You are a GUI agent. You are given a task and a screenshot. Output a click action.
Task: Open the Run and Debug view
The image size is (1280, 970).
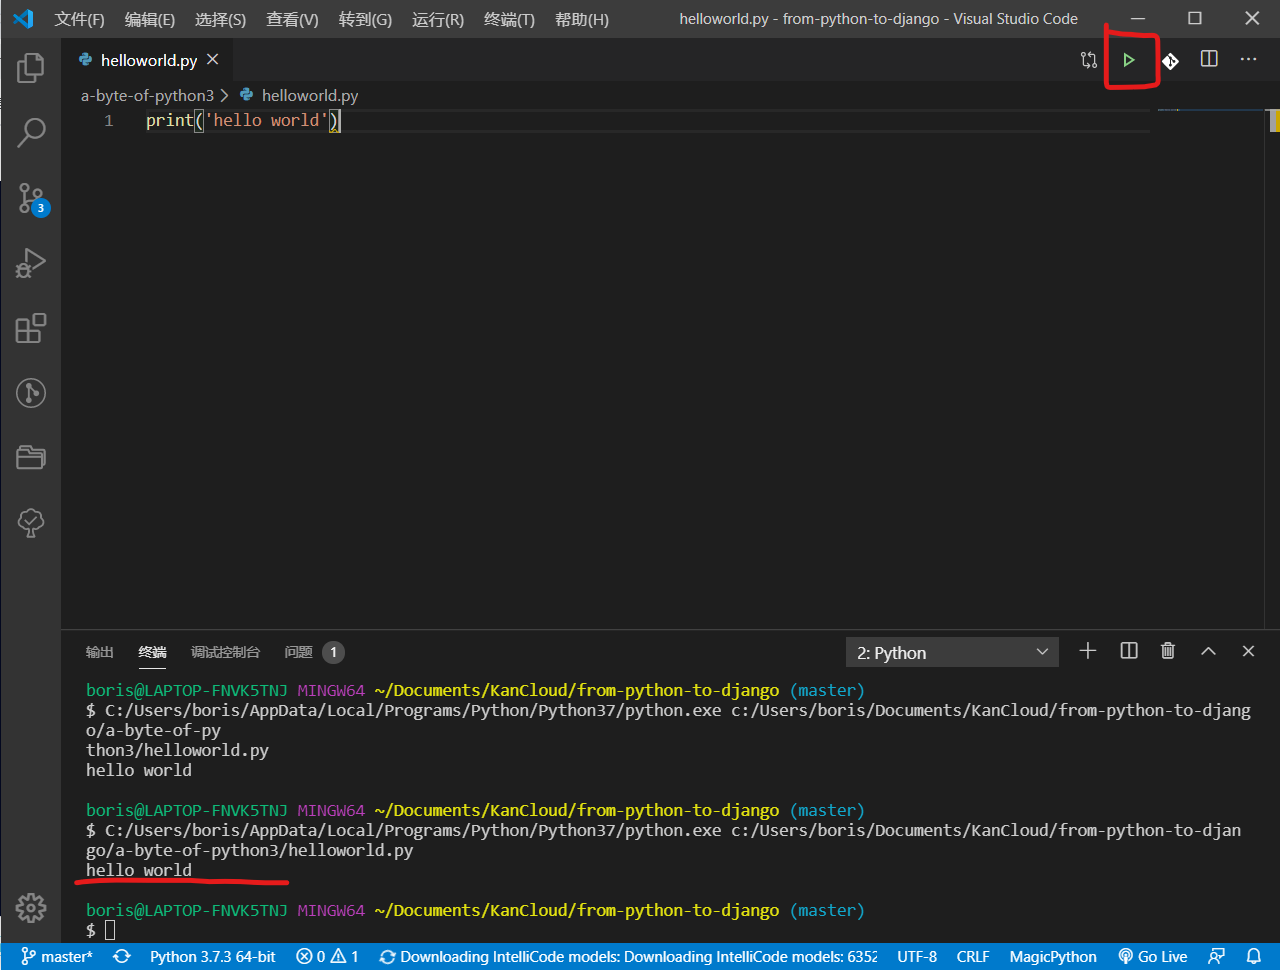point(31,263)
